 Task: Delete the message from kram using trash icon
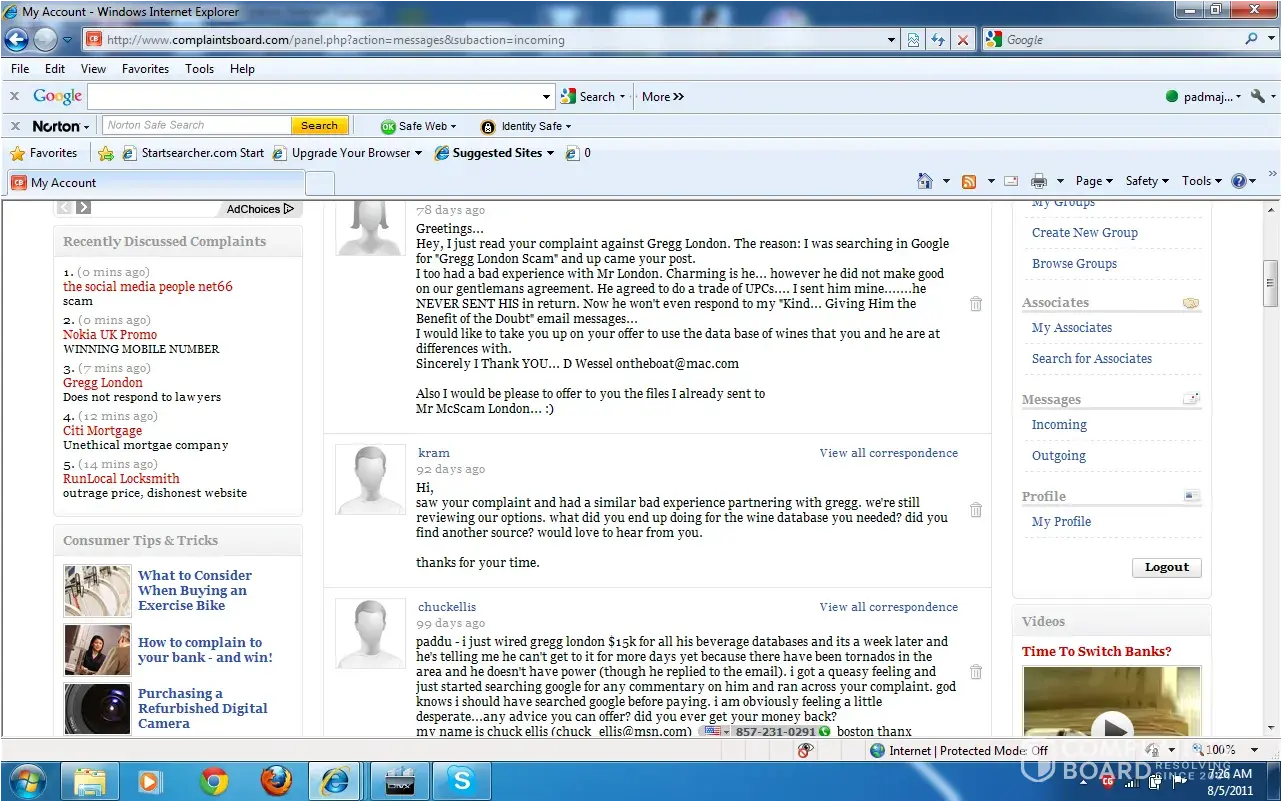[x=976, y=510]
